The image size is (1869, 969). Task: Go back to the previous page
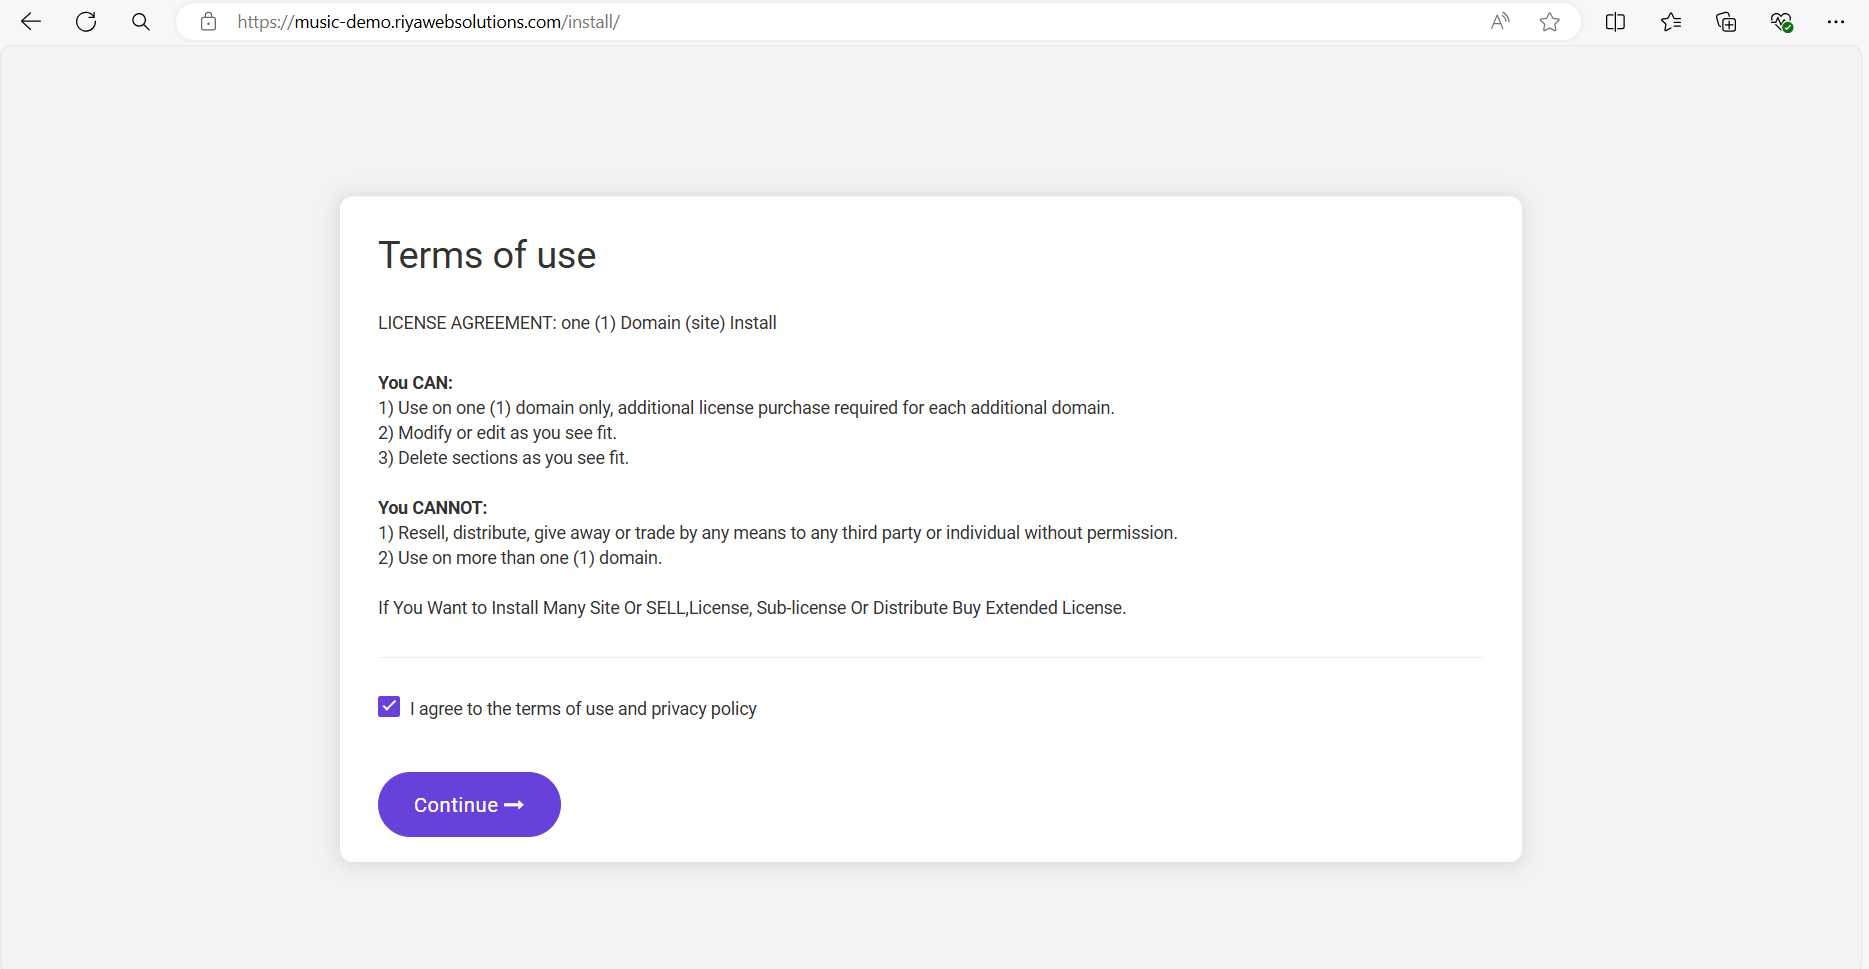pos(31,22)
